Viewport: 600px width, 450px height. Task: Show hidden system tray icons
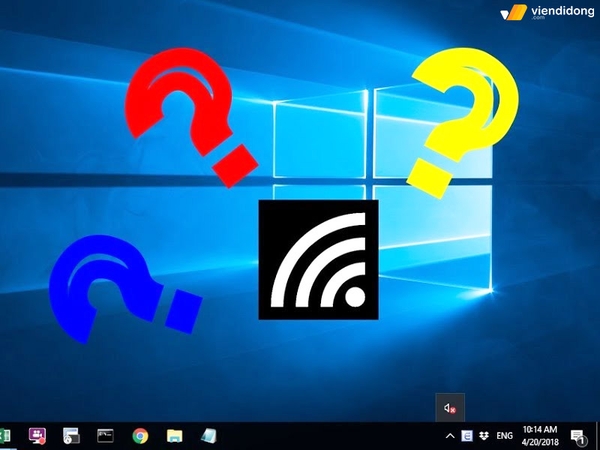[450, 436]
